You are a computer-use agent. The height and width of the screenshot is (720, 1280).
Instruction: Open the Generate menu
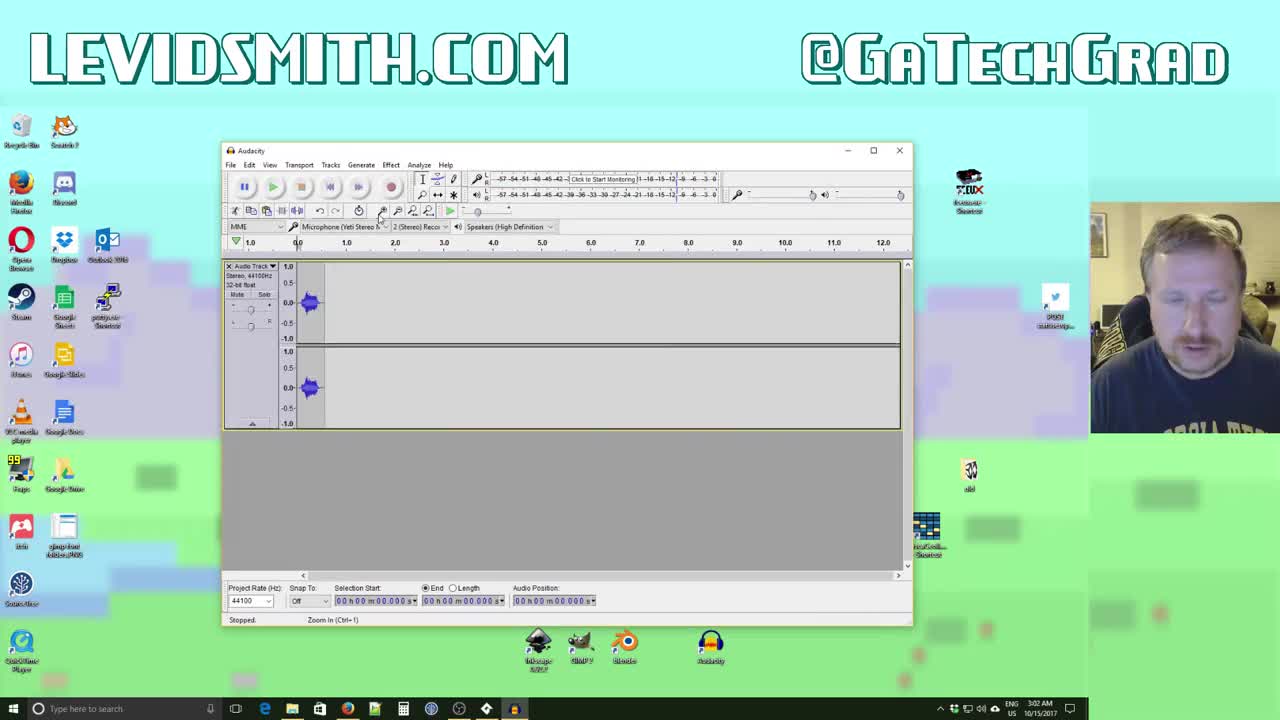tap(361, 165)
